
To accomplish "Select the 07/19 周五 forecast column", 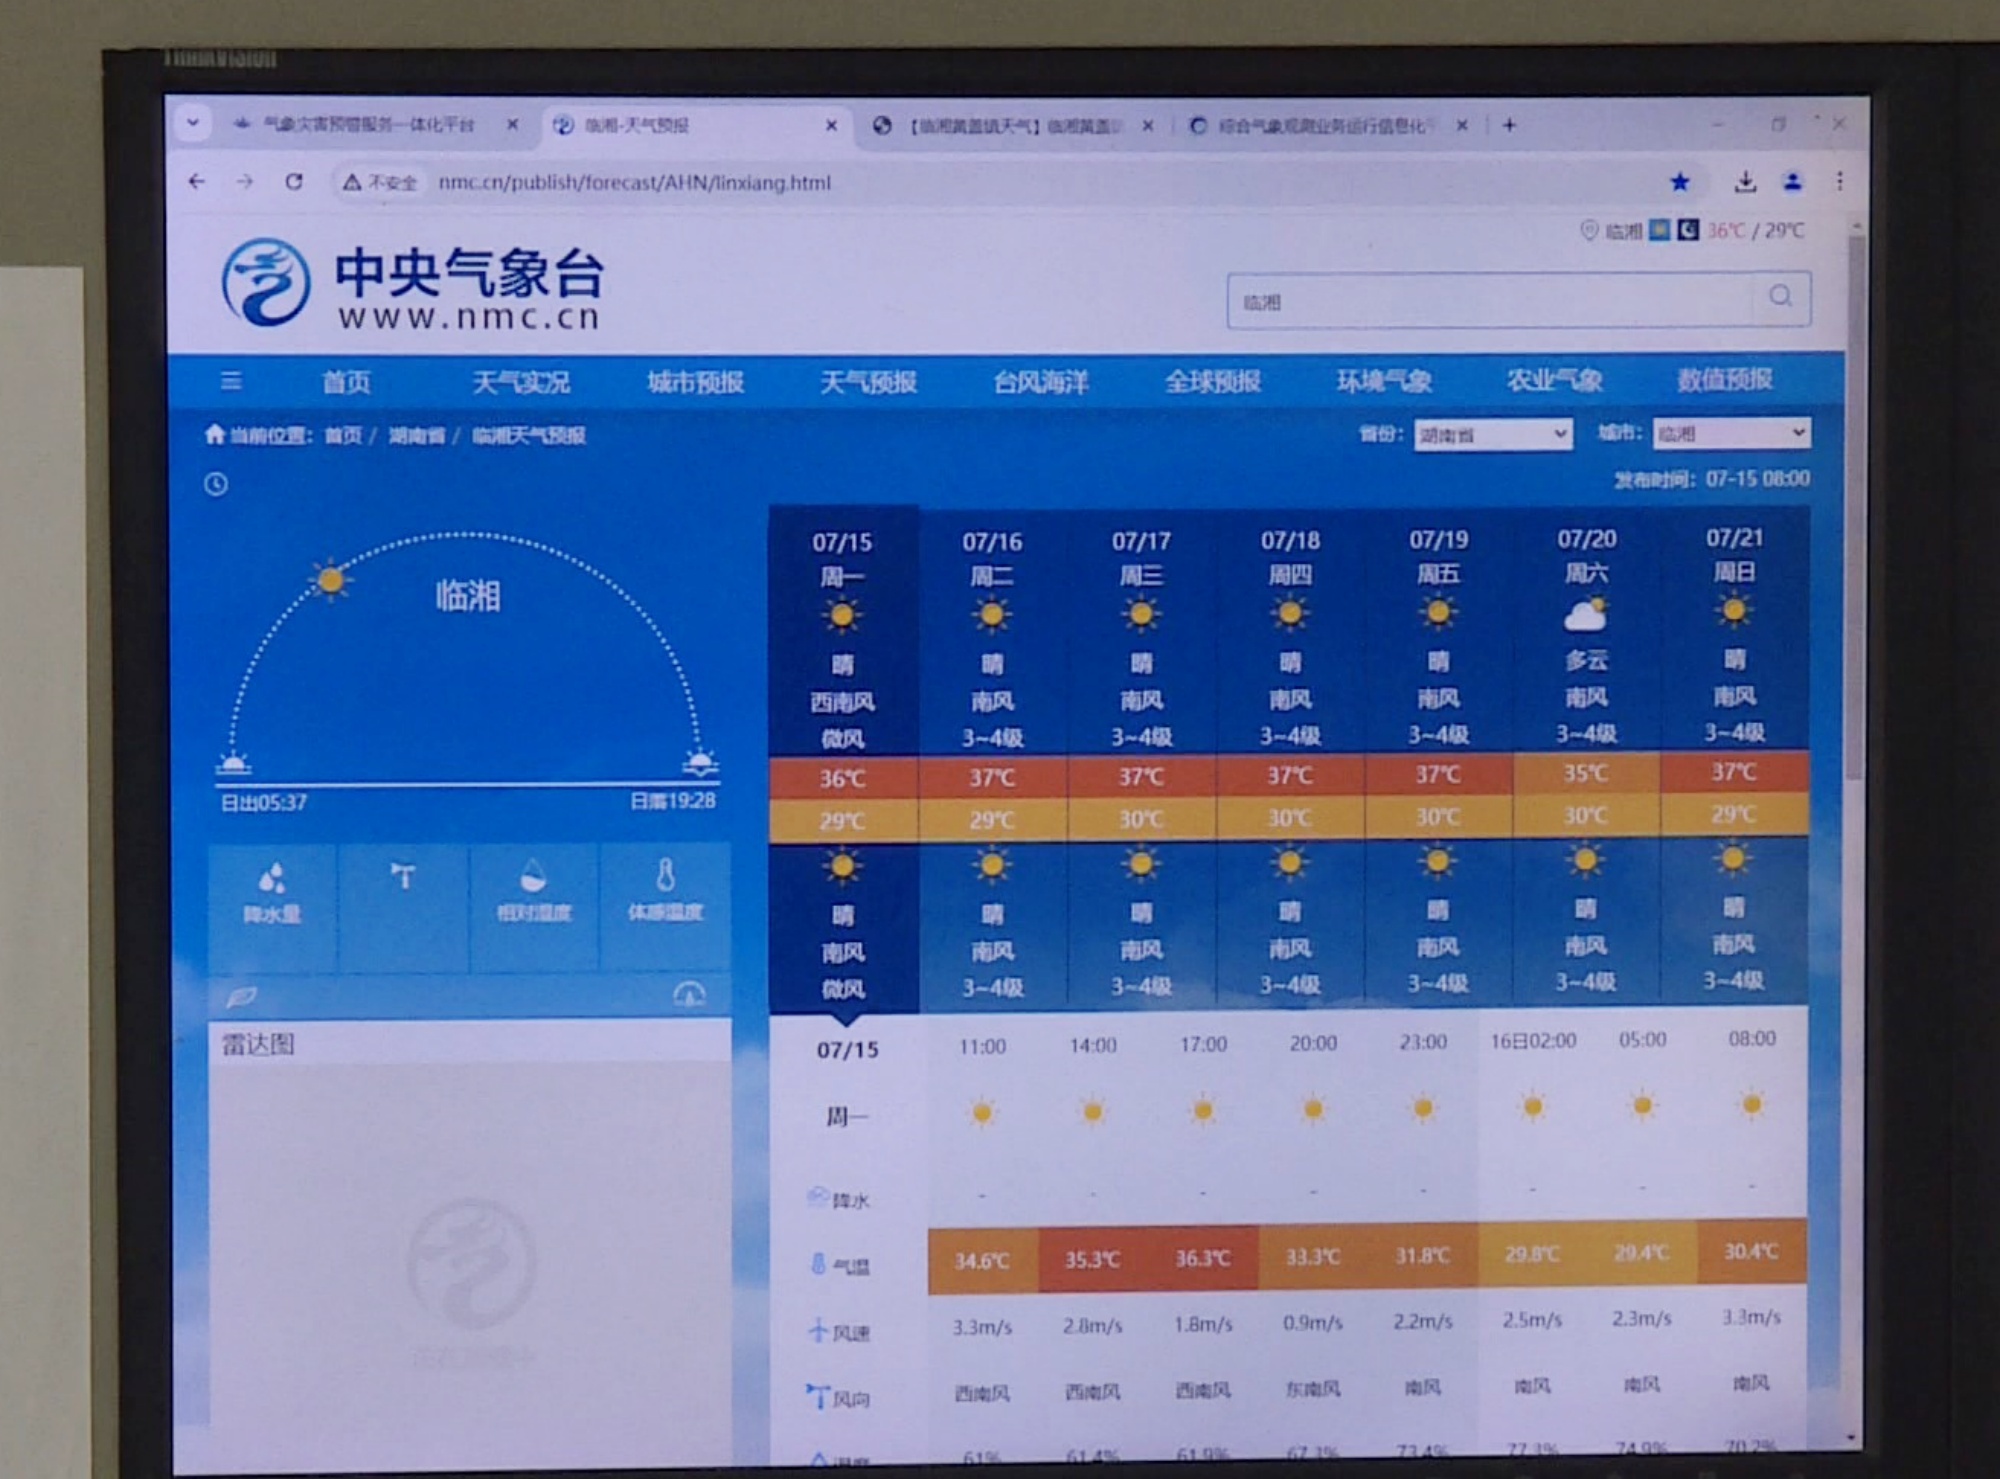I will tap(1438, 757).
